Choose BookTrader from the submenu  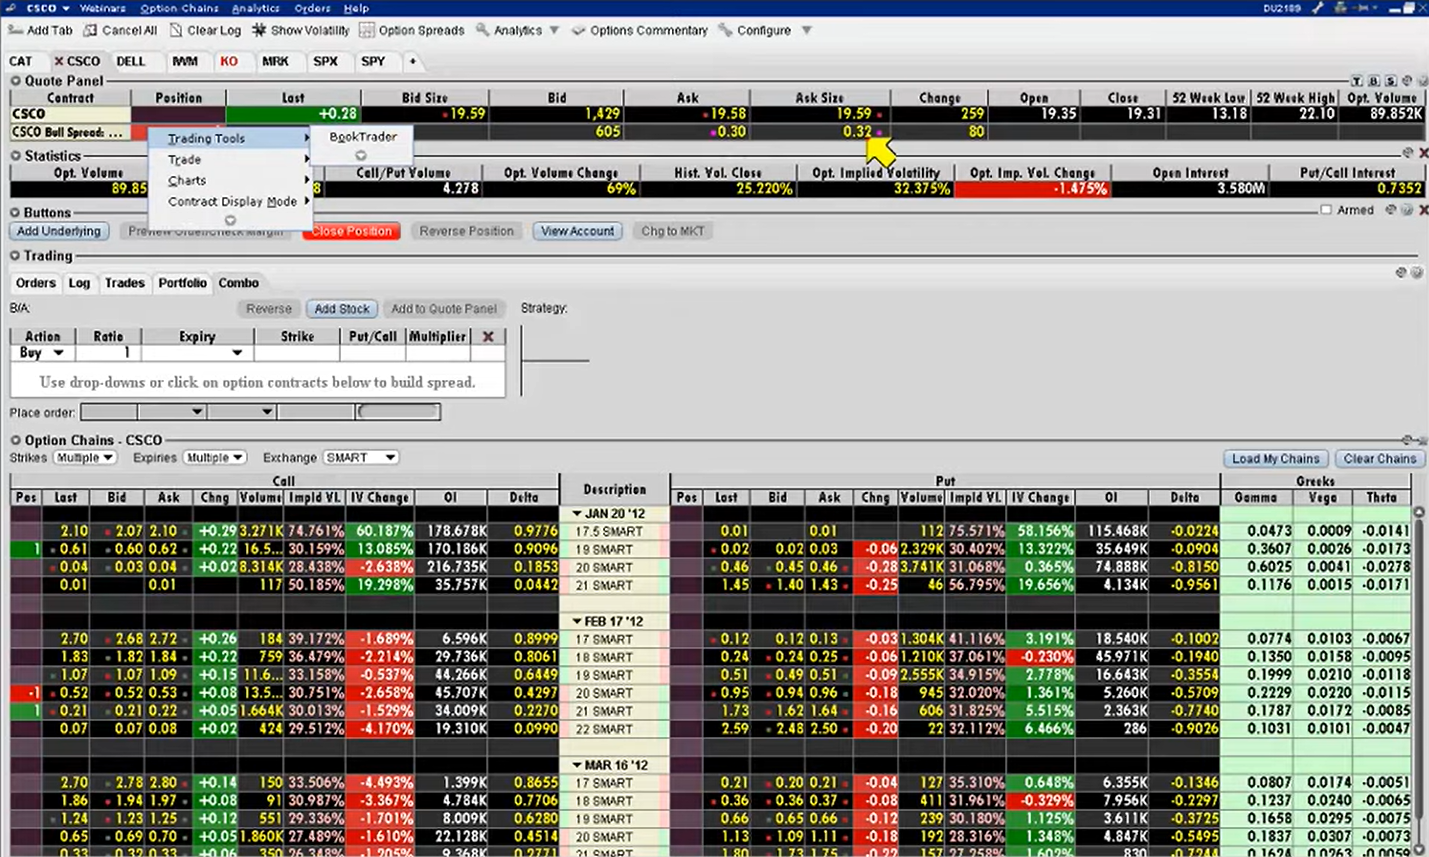pos(363,137)
